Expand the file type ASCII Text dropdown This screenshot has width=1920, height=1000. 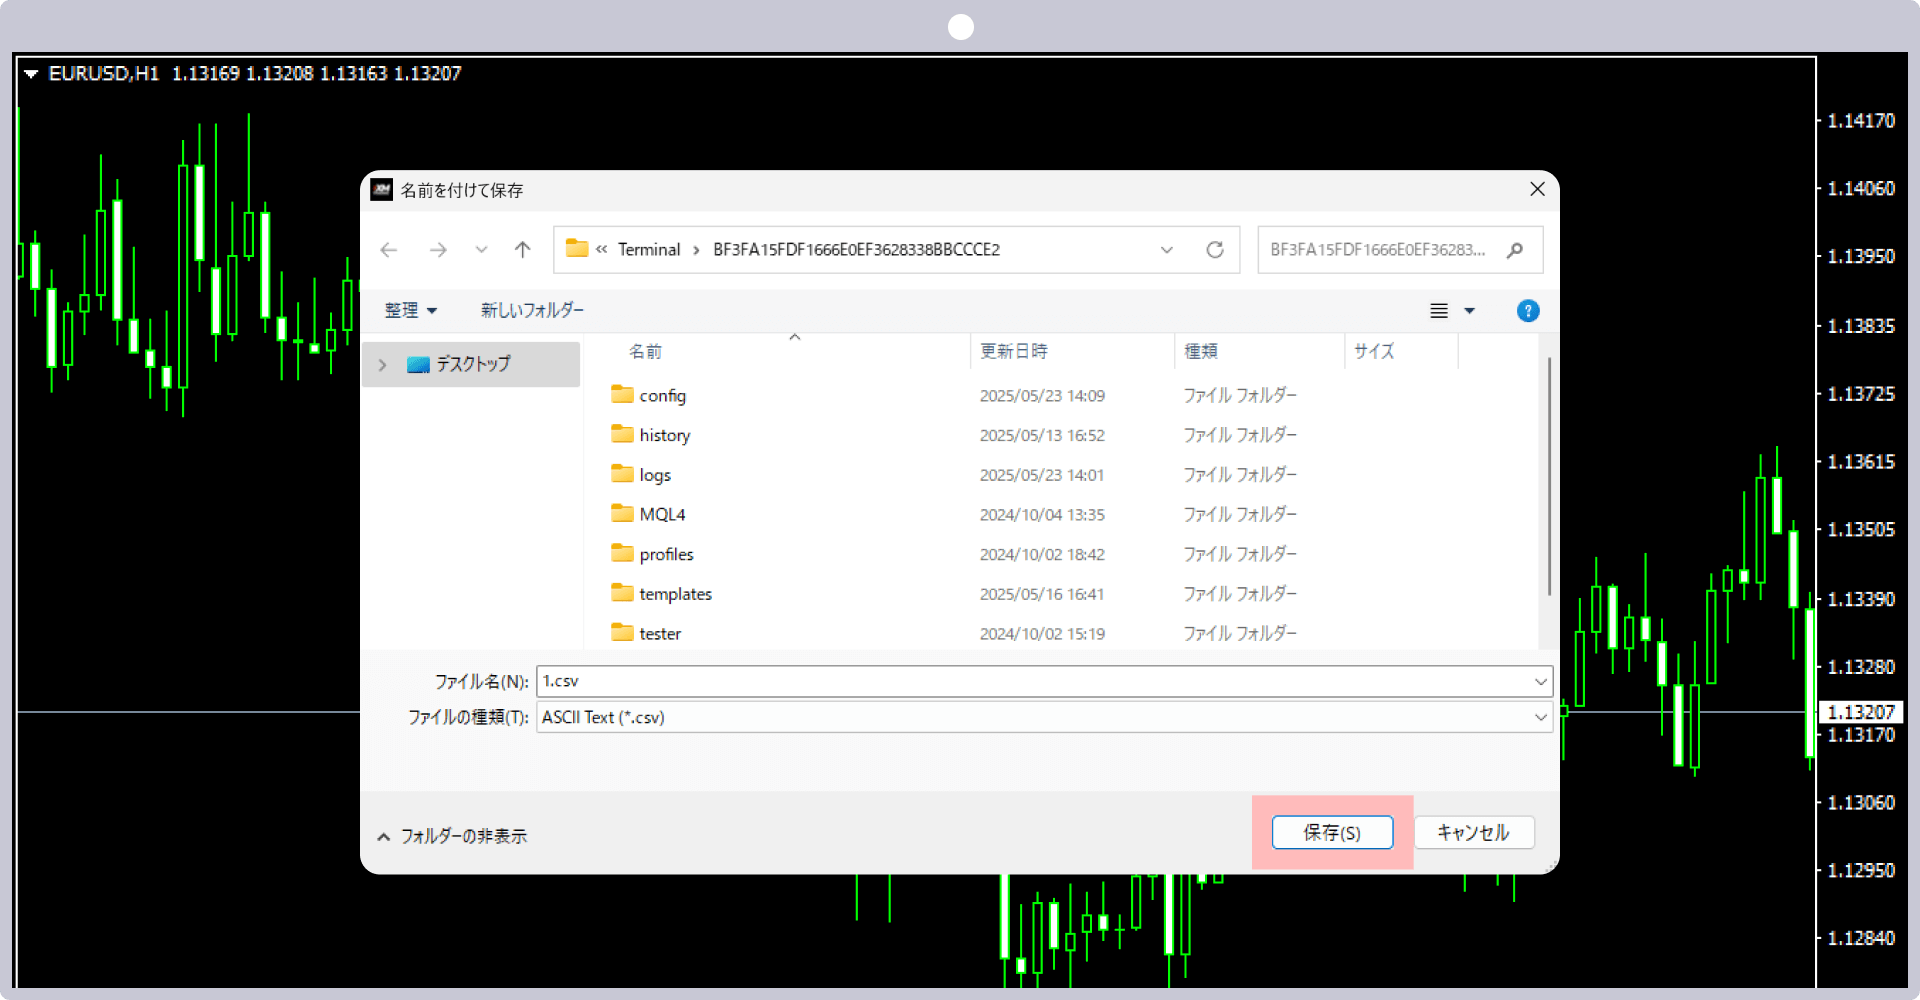pos(1540,717)
